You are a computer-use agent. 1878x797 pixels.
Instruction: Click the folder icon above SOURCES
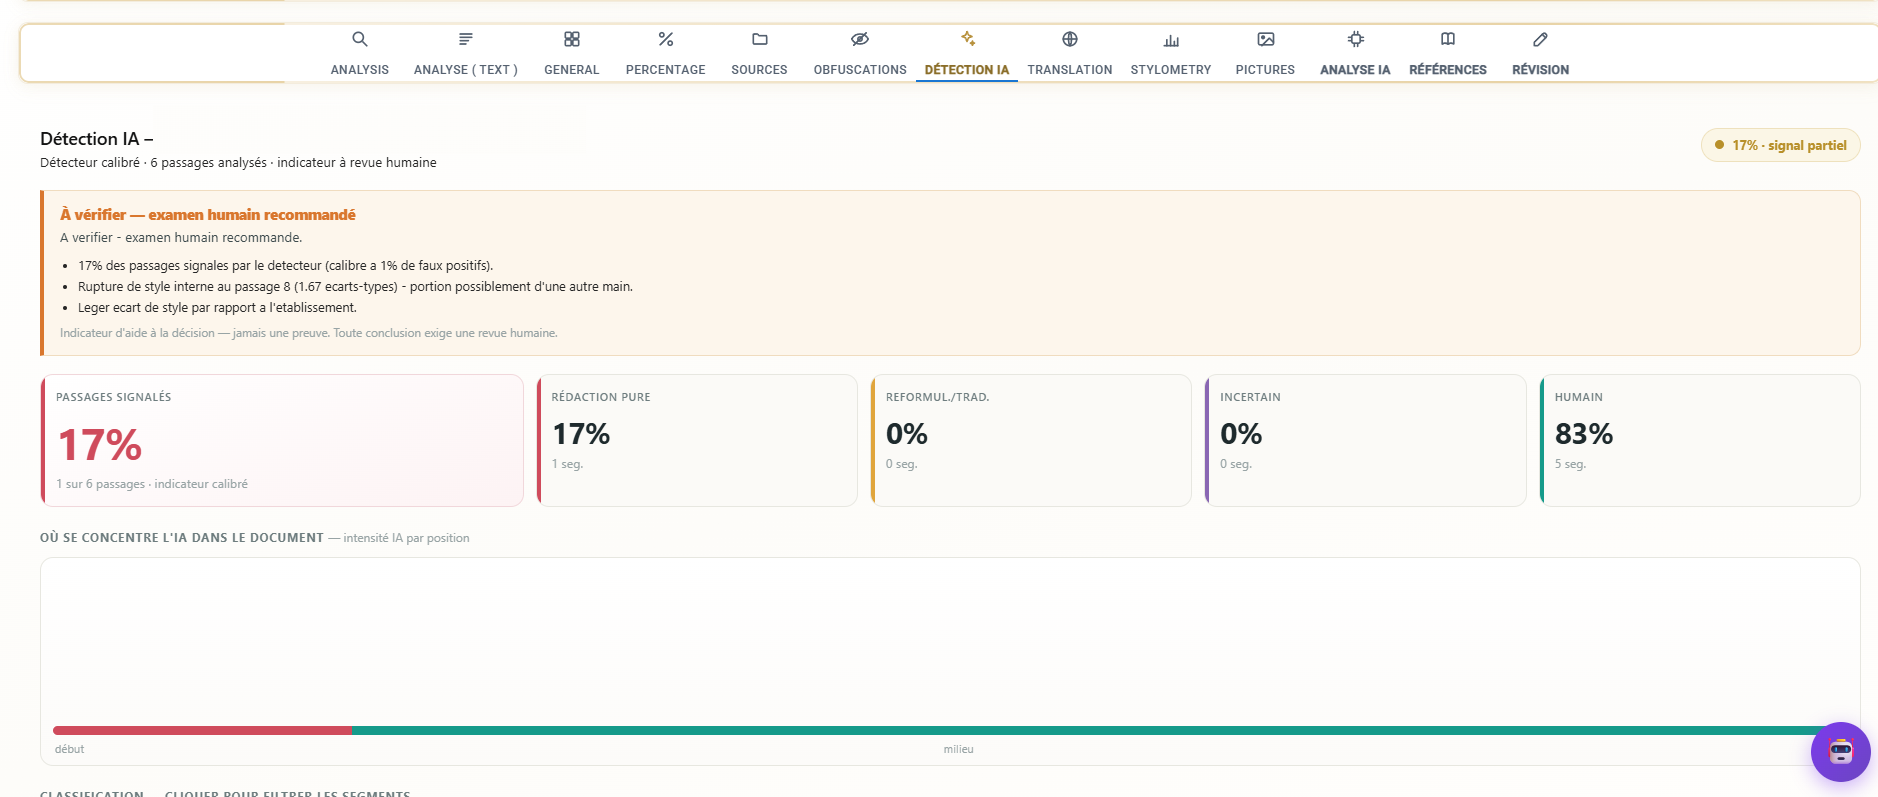[x=760, y=39]
